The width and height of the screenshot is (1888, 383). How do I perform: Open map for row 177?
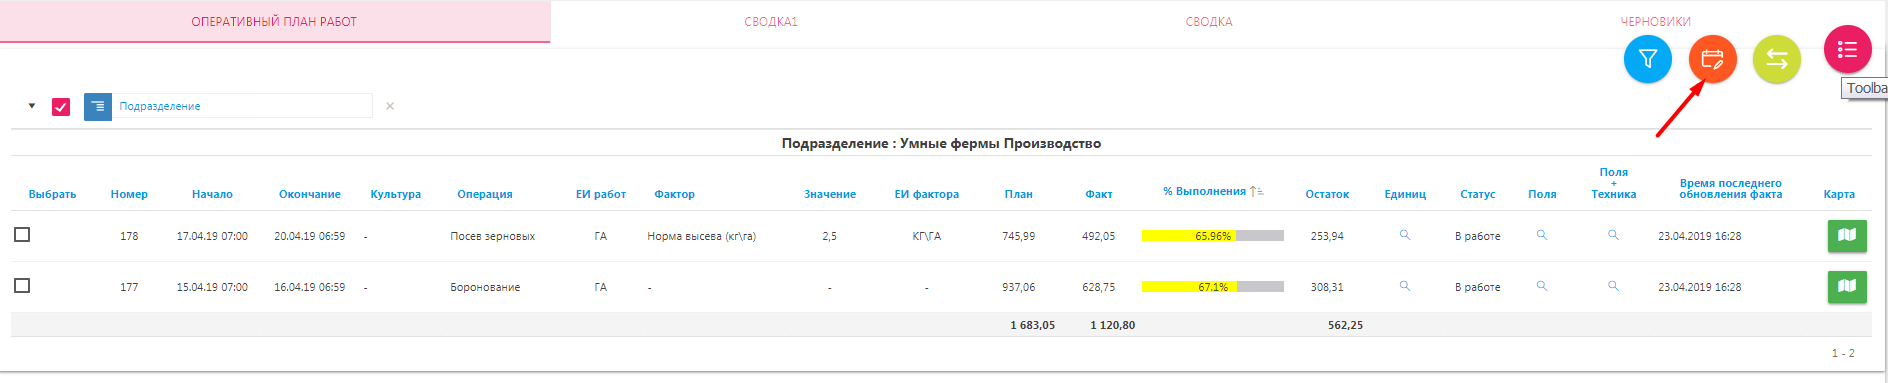click(x=1847, y=286)
